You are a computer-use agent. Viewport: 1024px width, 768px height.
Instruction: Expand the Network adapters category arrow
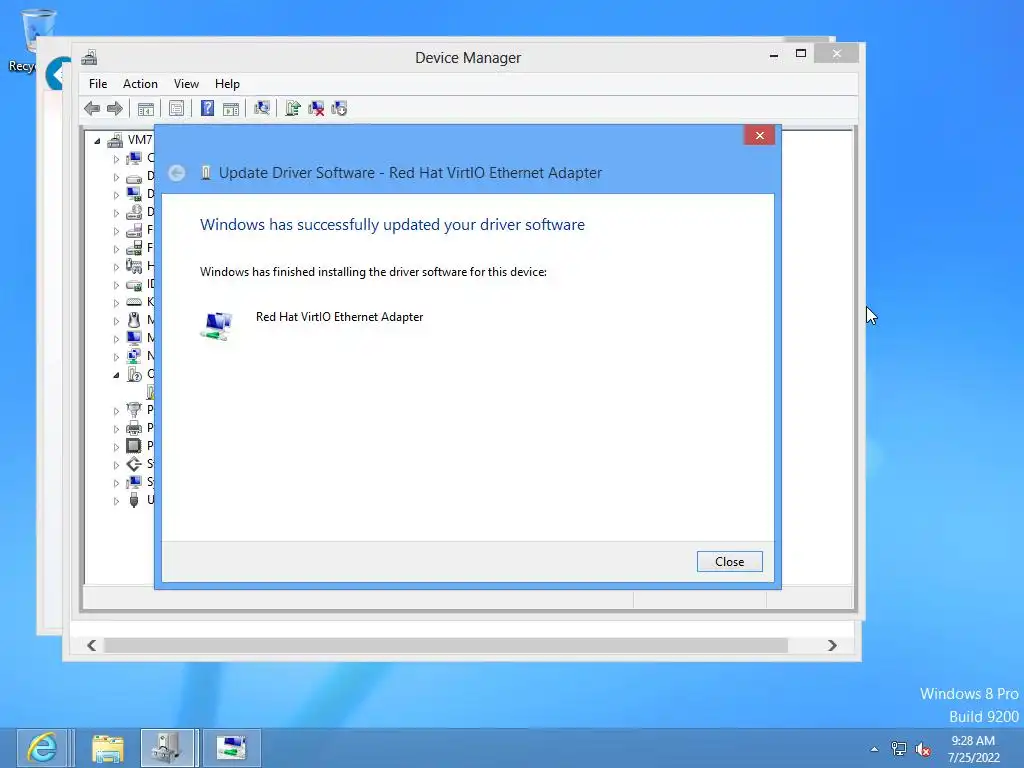point(116,357)
